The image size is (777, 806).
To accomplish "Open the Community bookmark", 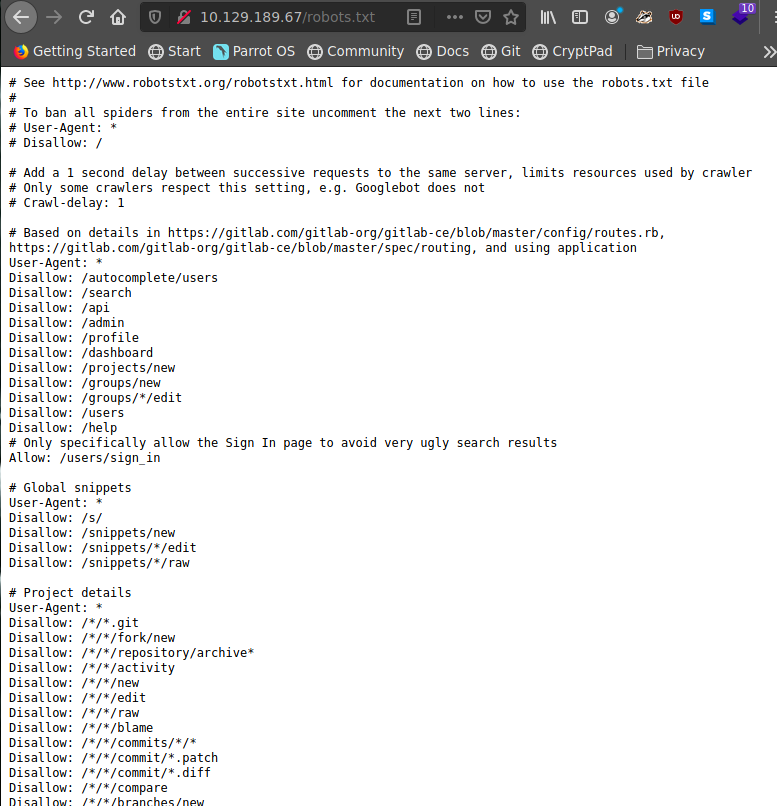I will coord(356,51).
